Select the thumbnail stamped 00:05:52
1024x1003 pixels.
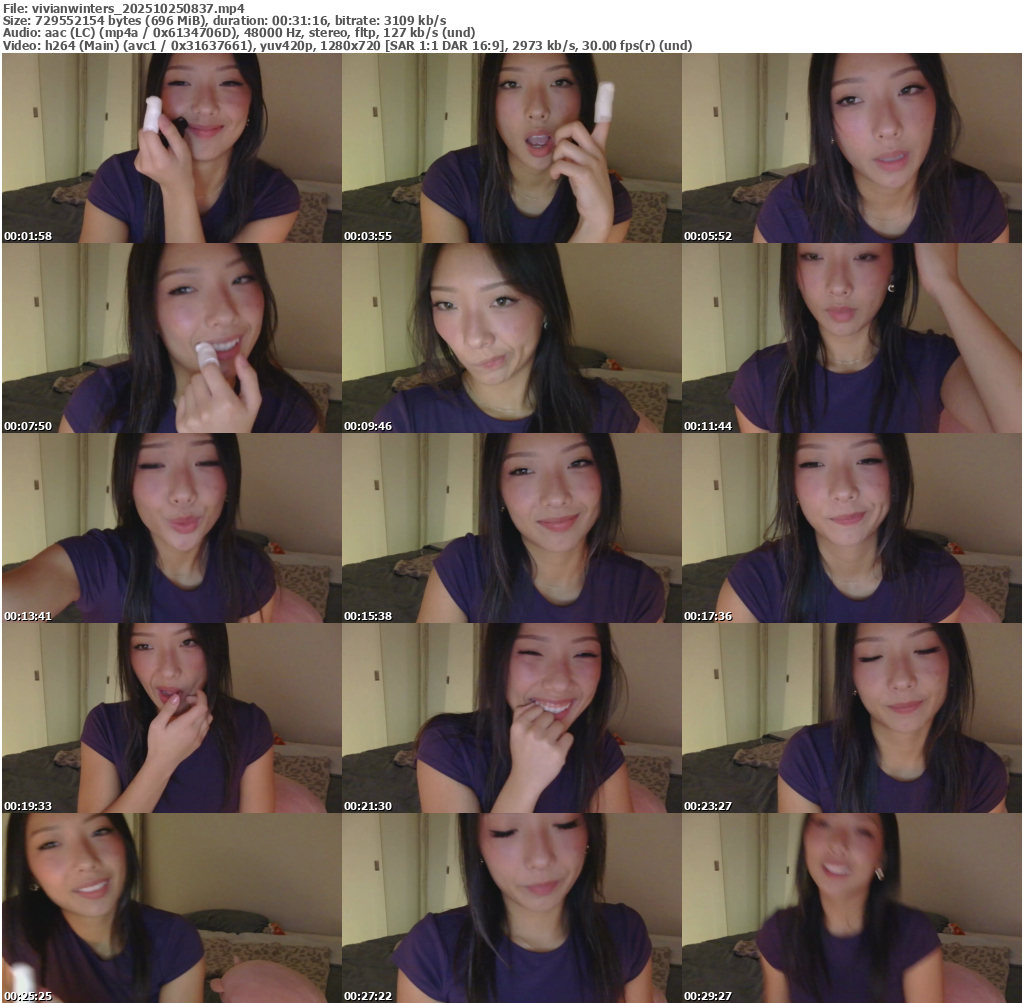[x=852, y=148]
